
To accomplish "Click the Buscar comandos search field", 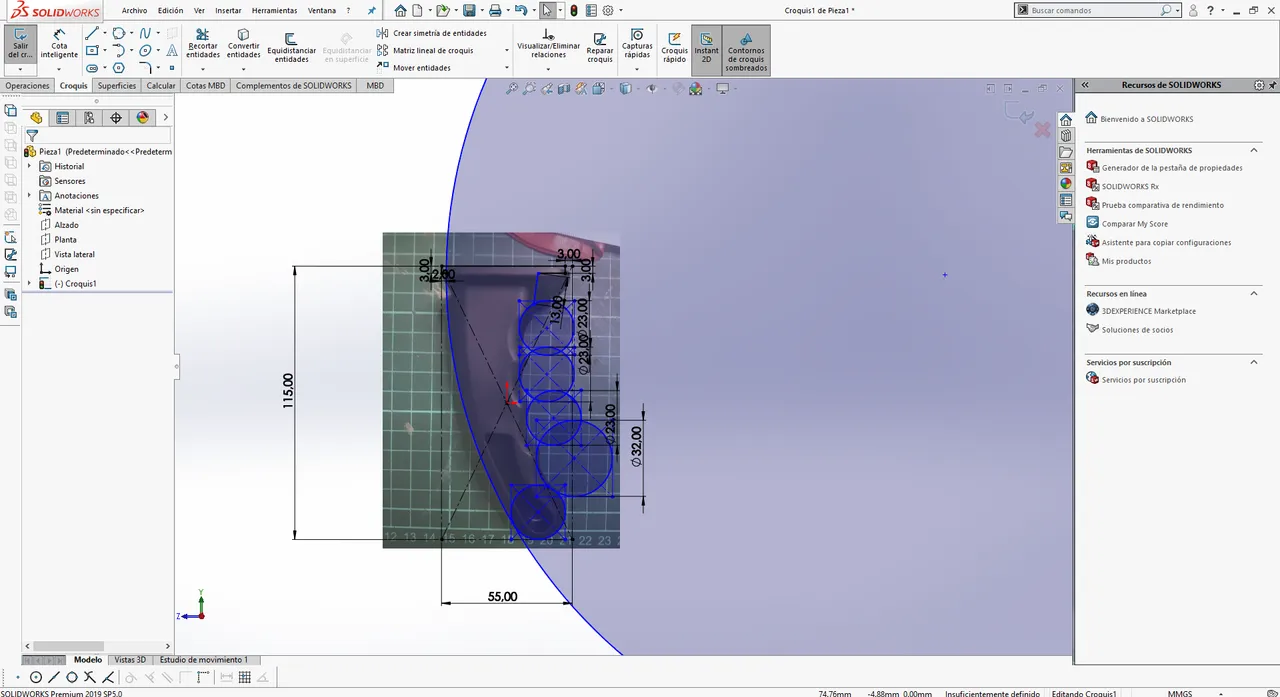I will click(1094, 10).
